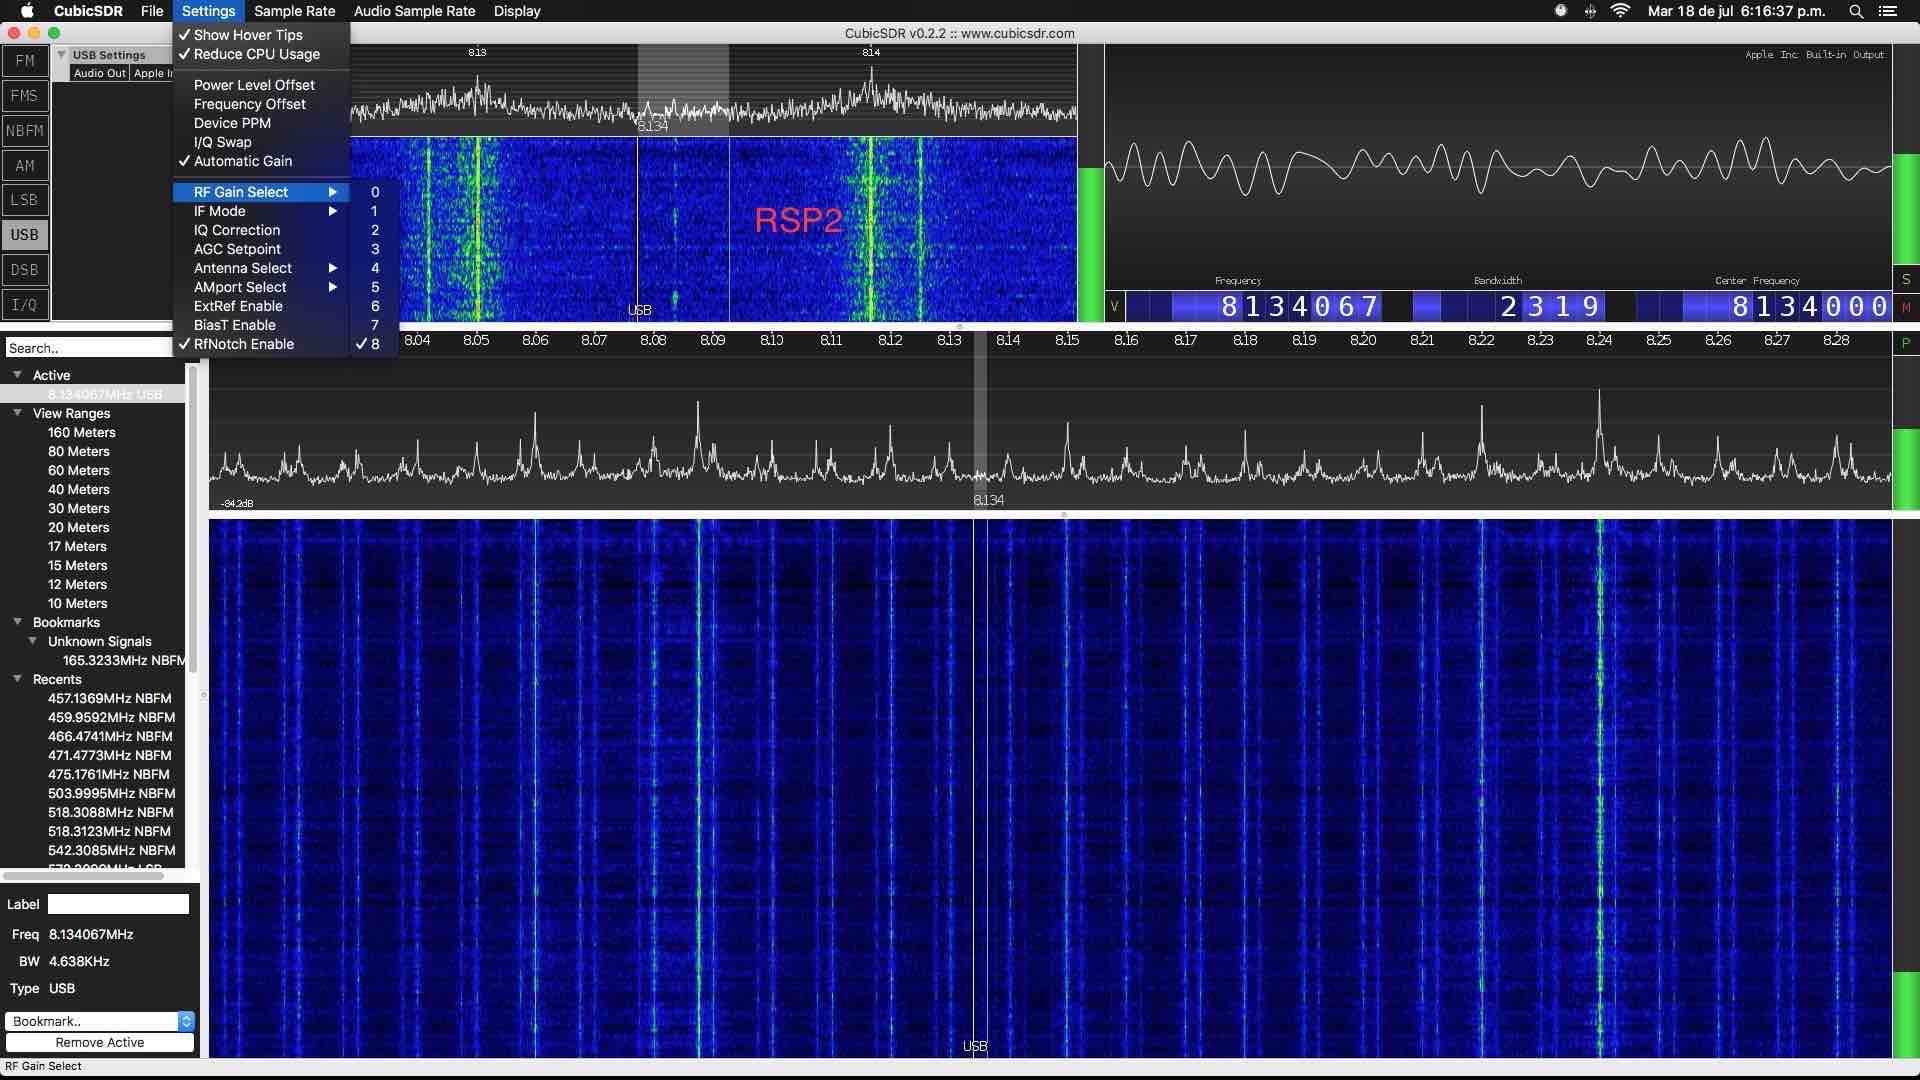Toggle the V delta lock button
The image size is (1920, 1080).
coord(1114,307)
